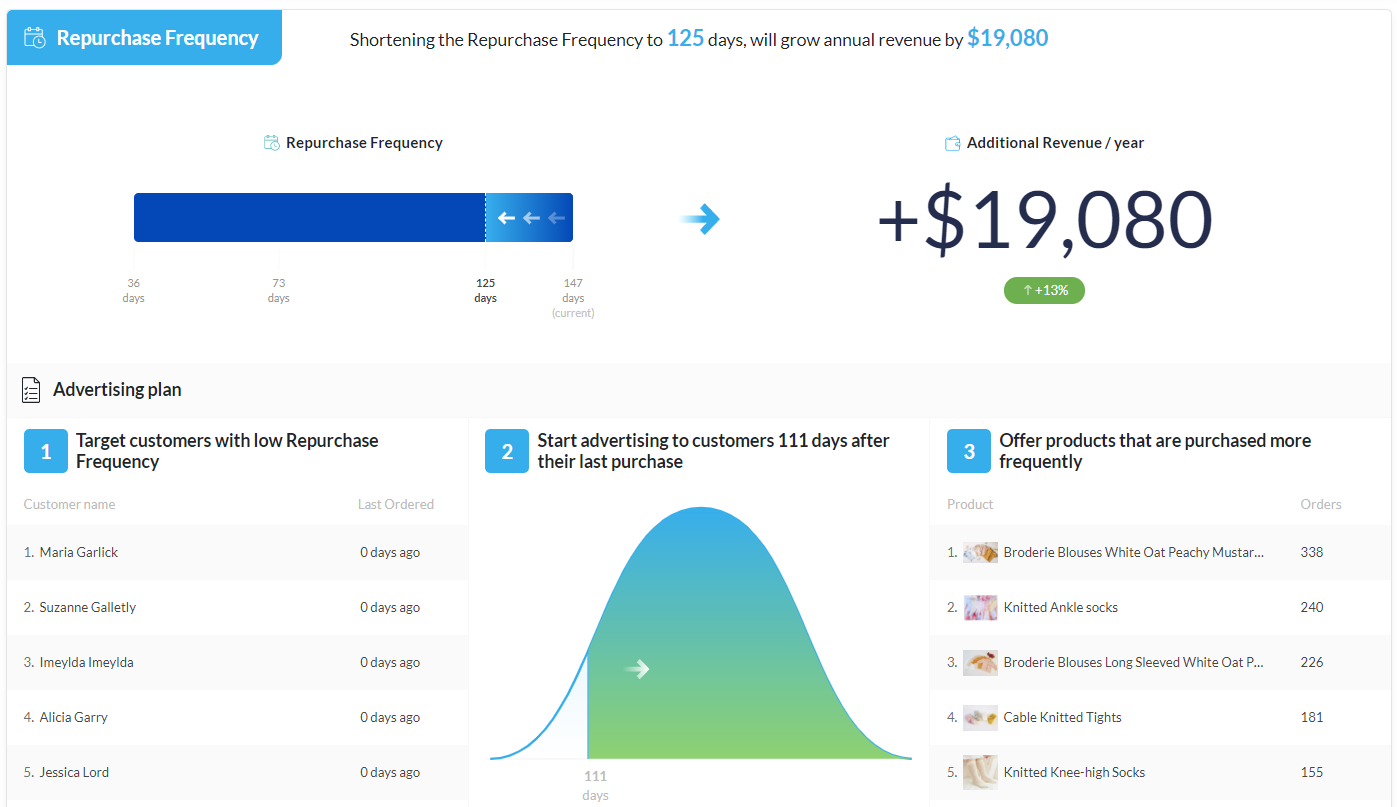The height and width of the screenshot is (807, 1397).
Task: Click Target customers with low Repurchase Frequency heading
Action: coord(227,451)
